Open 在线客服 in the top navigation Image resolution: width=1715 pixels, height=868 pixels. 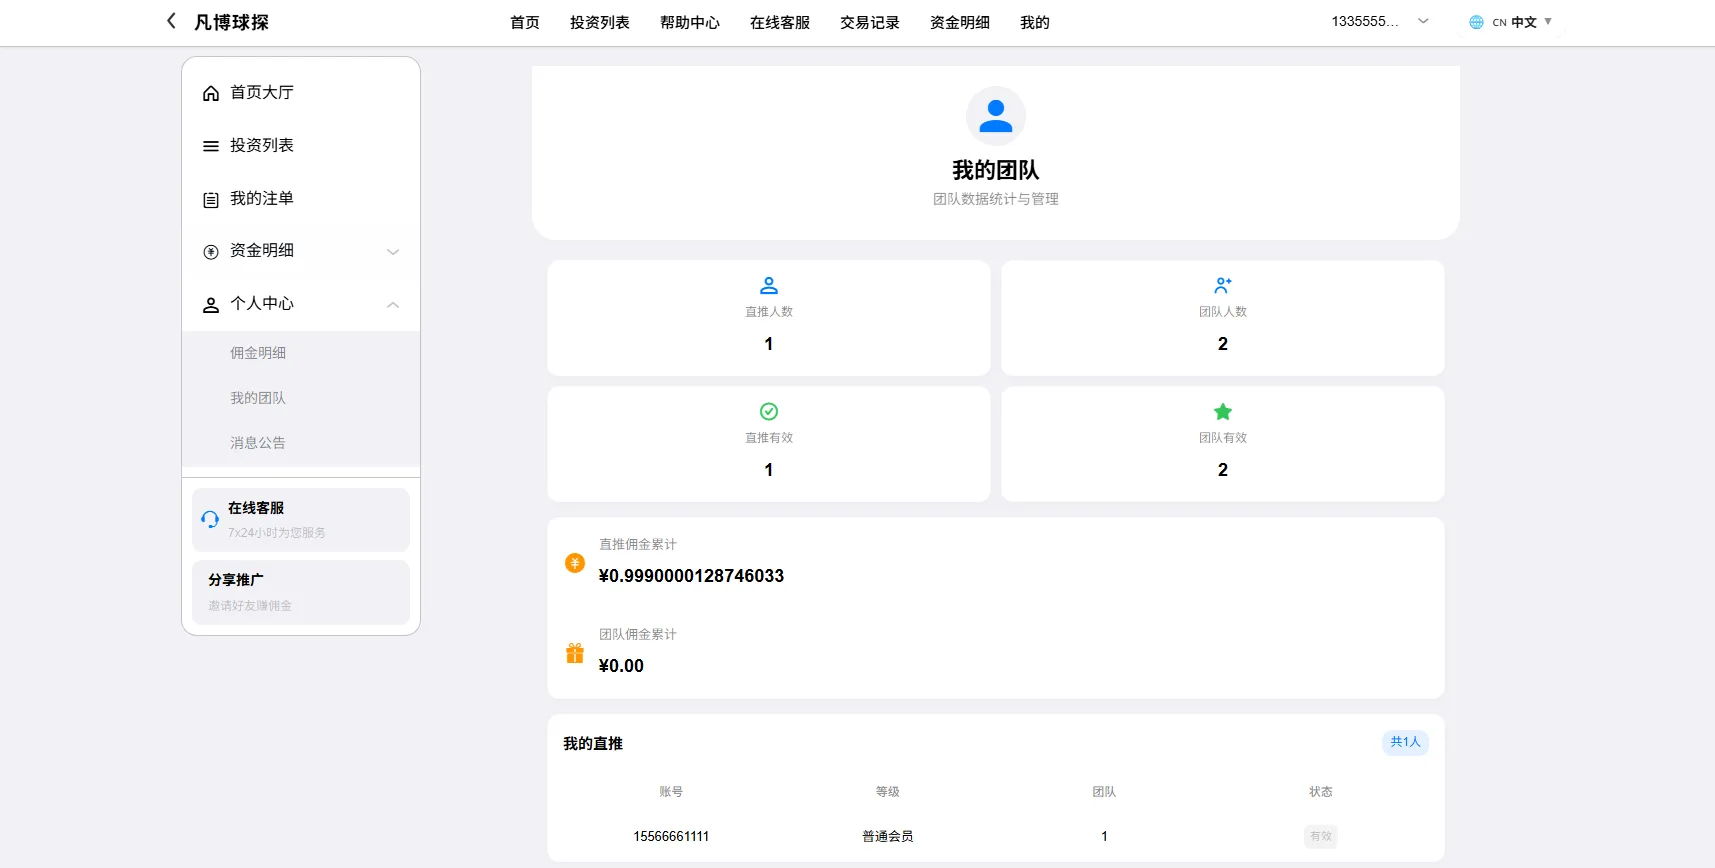point(780,22)
